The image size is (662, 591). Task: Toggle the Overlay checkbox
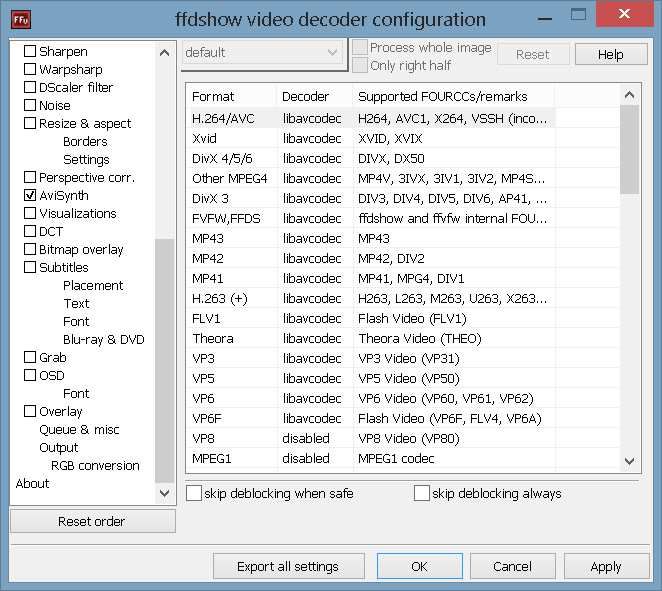click(x=30, y=411)
